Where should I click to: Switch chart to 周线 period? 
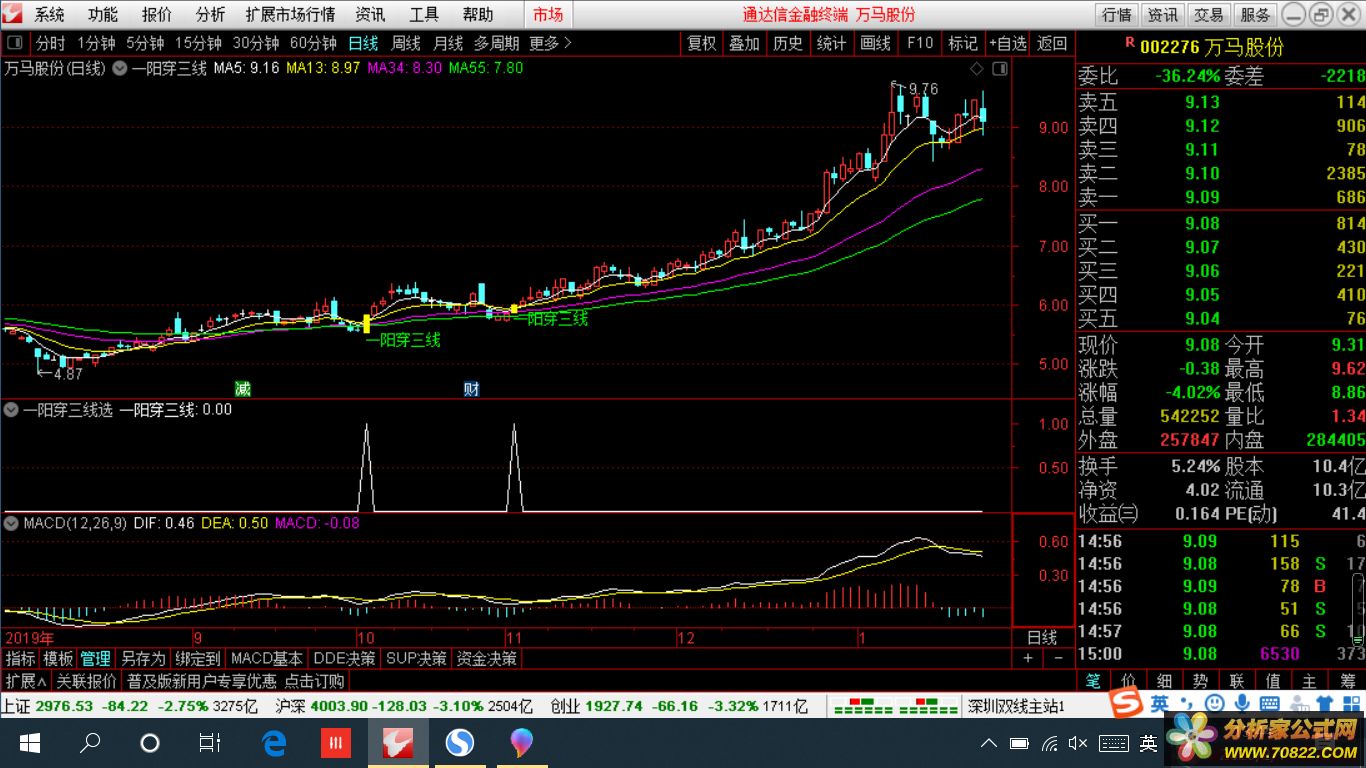coord(406,43)
